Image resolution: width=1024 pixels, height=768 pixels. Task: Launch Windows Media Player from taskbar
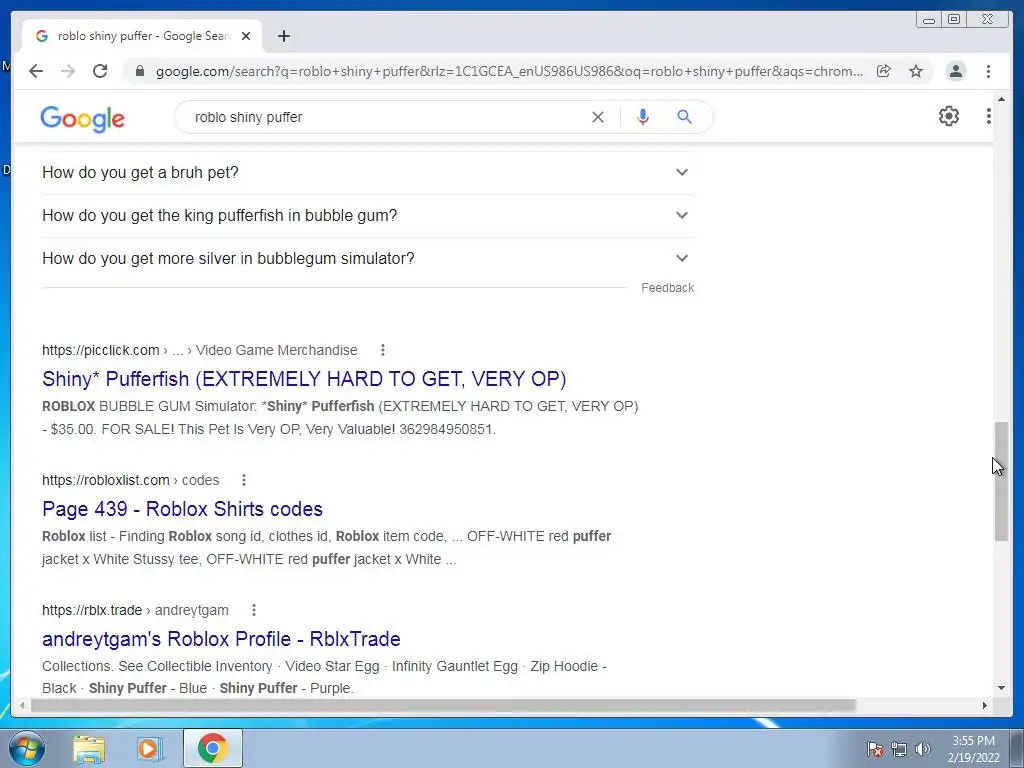point(150,748)
